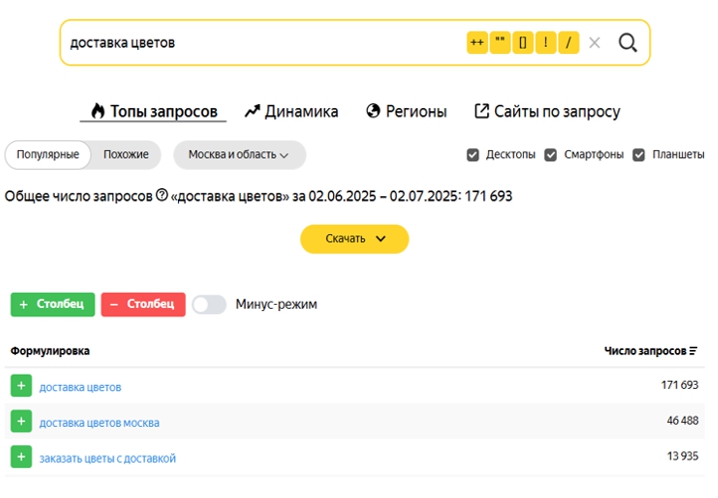Click the square brackets operator button
718x498 pixels.
click(x=523, y=43)
